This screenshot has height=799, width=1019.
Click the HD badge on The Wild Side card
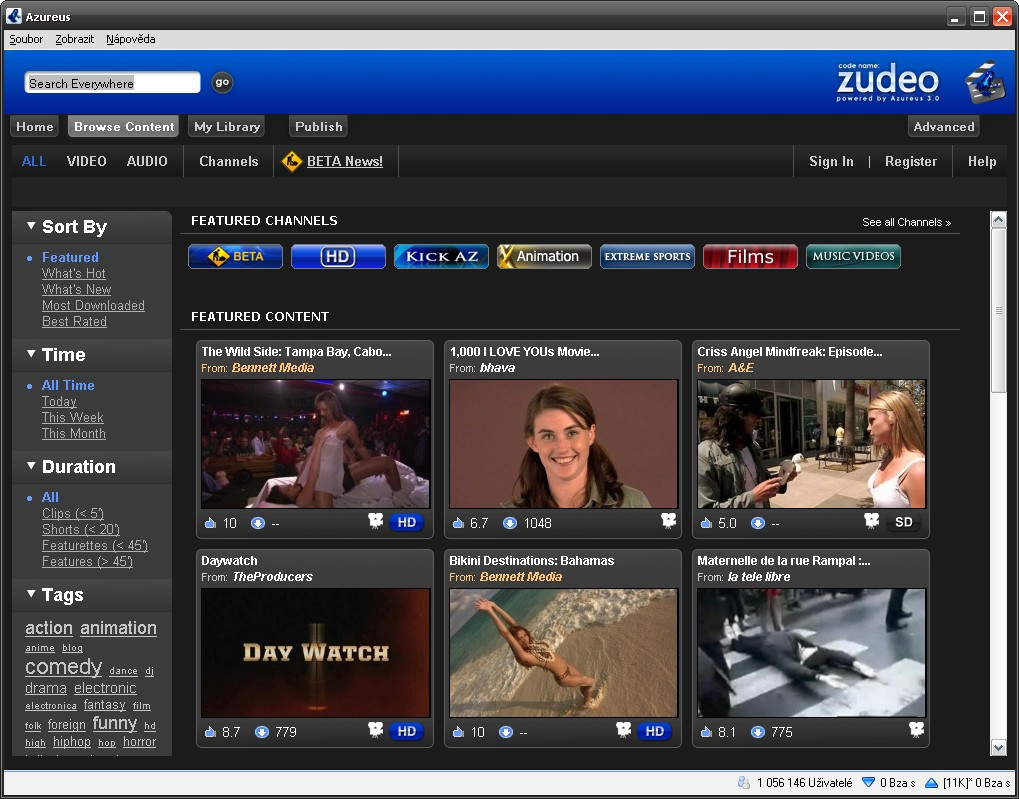pyautogui.click(x=406, y=522)
